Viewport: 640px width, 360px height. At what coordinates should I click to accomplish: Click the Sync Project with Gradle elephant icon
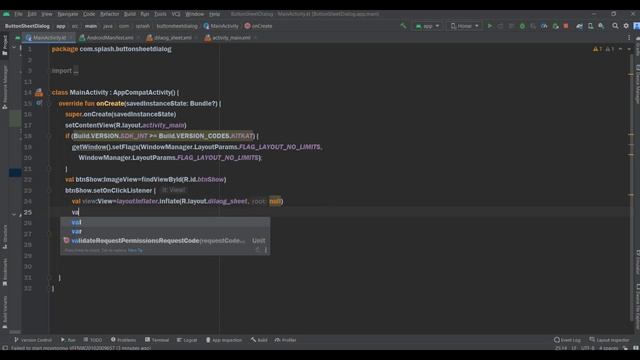point(579,26)
